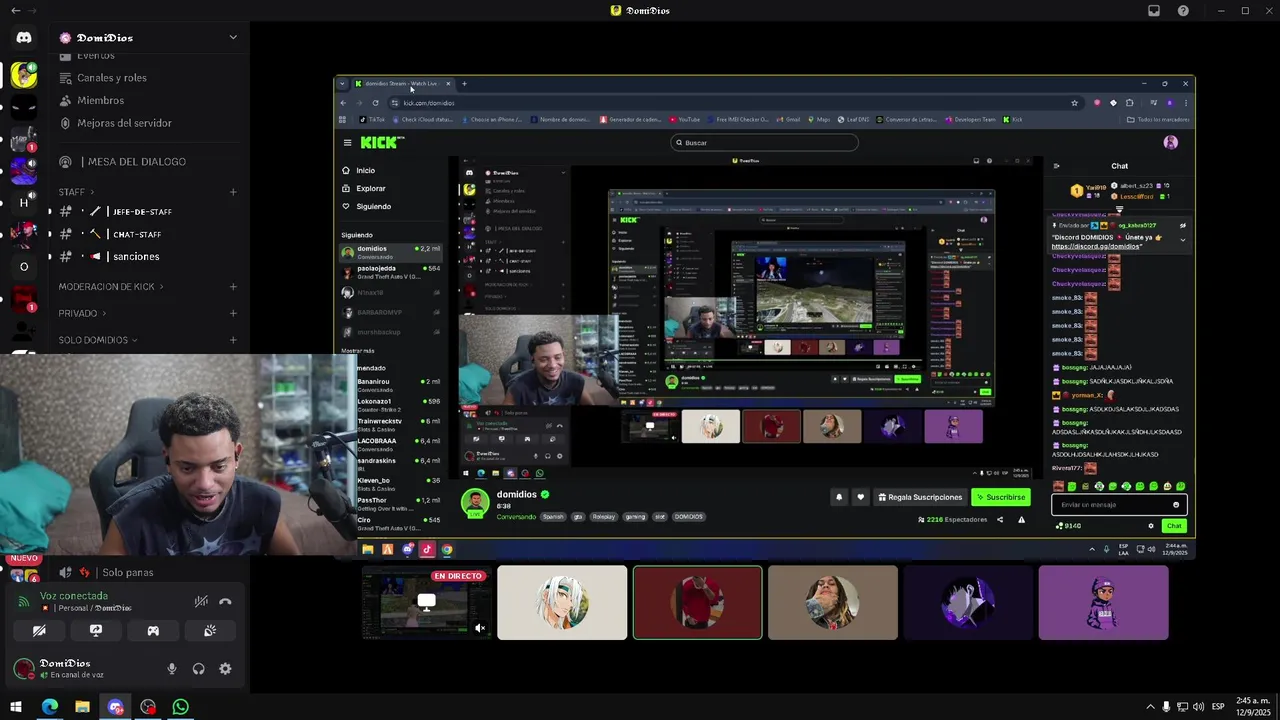The height and width of the screenshot is (720, 1280).
Task: Add a channel to PRIVADO category
Action: pos(233,313)
